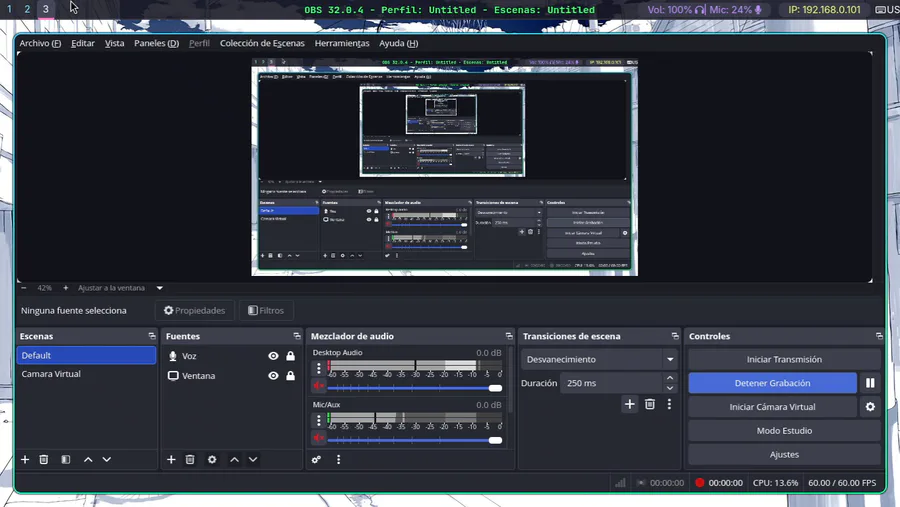This screenshot has width=900, height=507.
Task: Open the Ayuda menu
Action: pos(398,43)
